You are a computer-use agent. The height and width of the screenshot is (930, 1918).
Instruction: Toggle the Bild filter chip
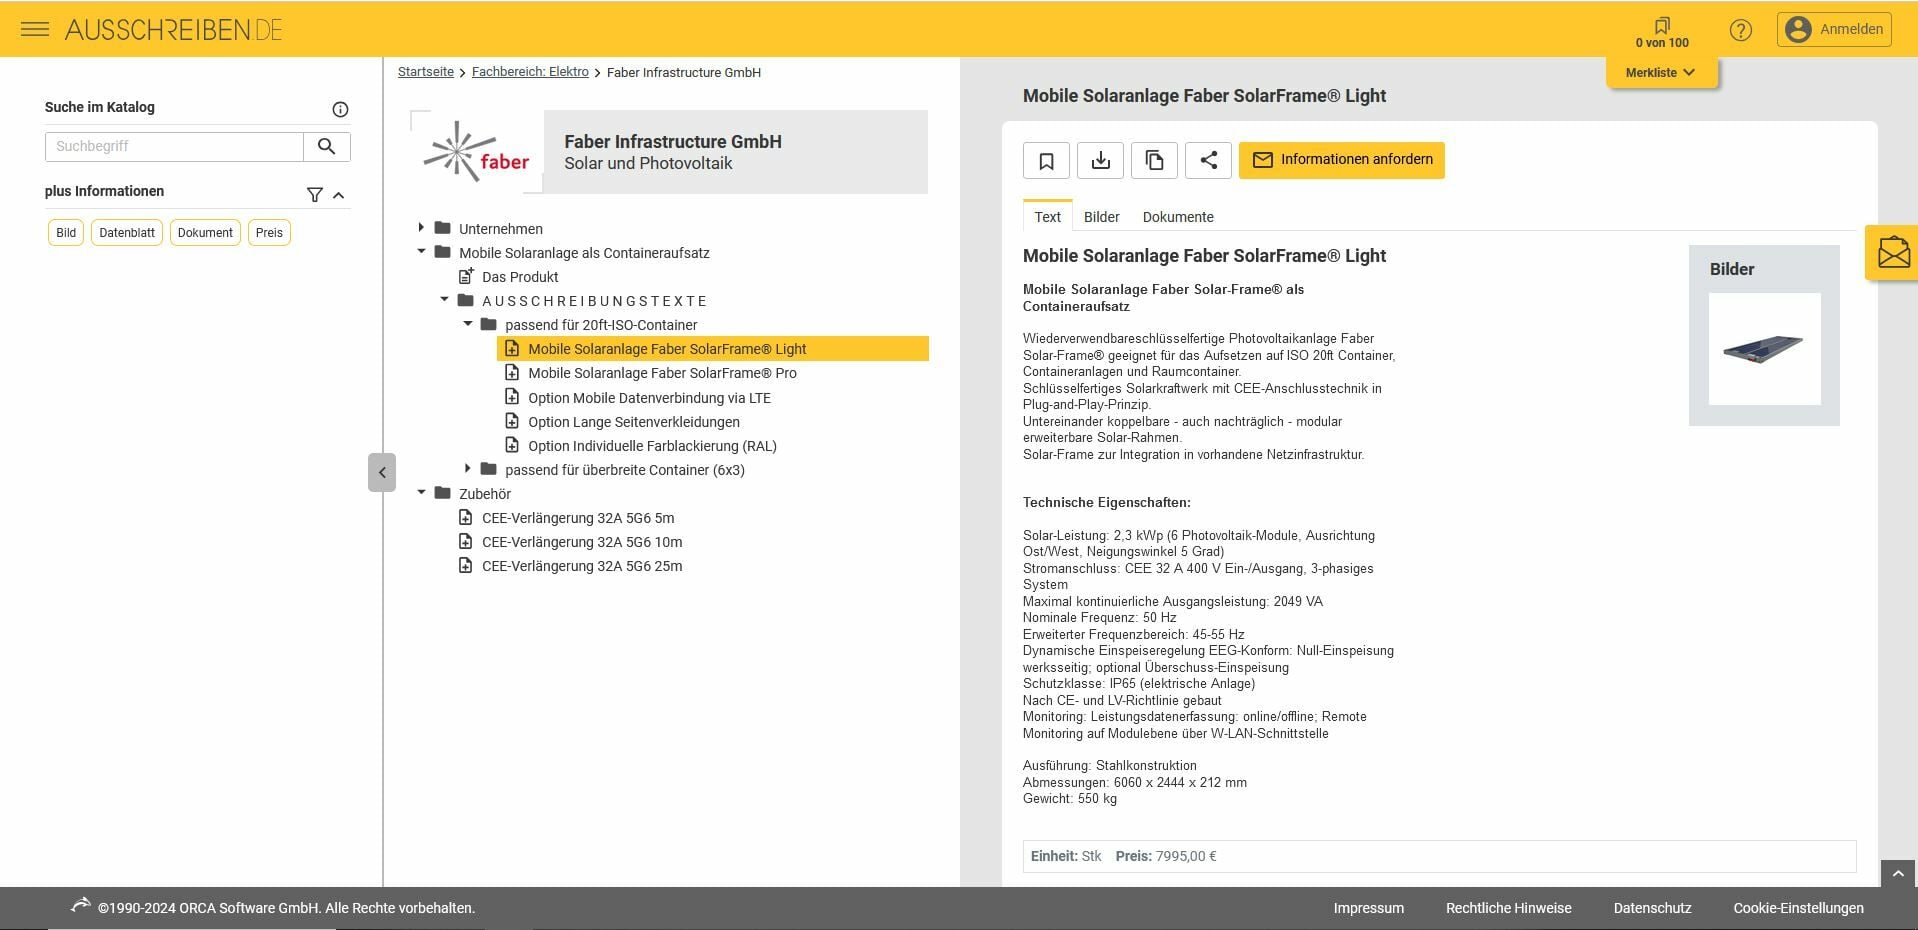(66, 233)
